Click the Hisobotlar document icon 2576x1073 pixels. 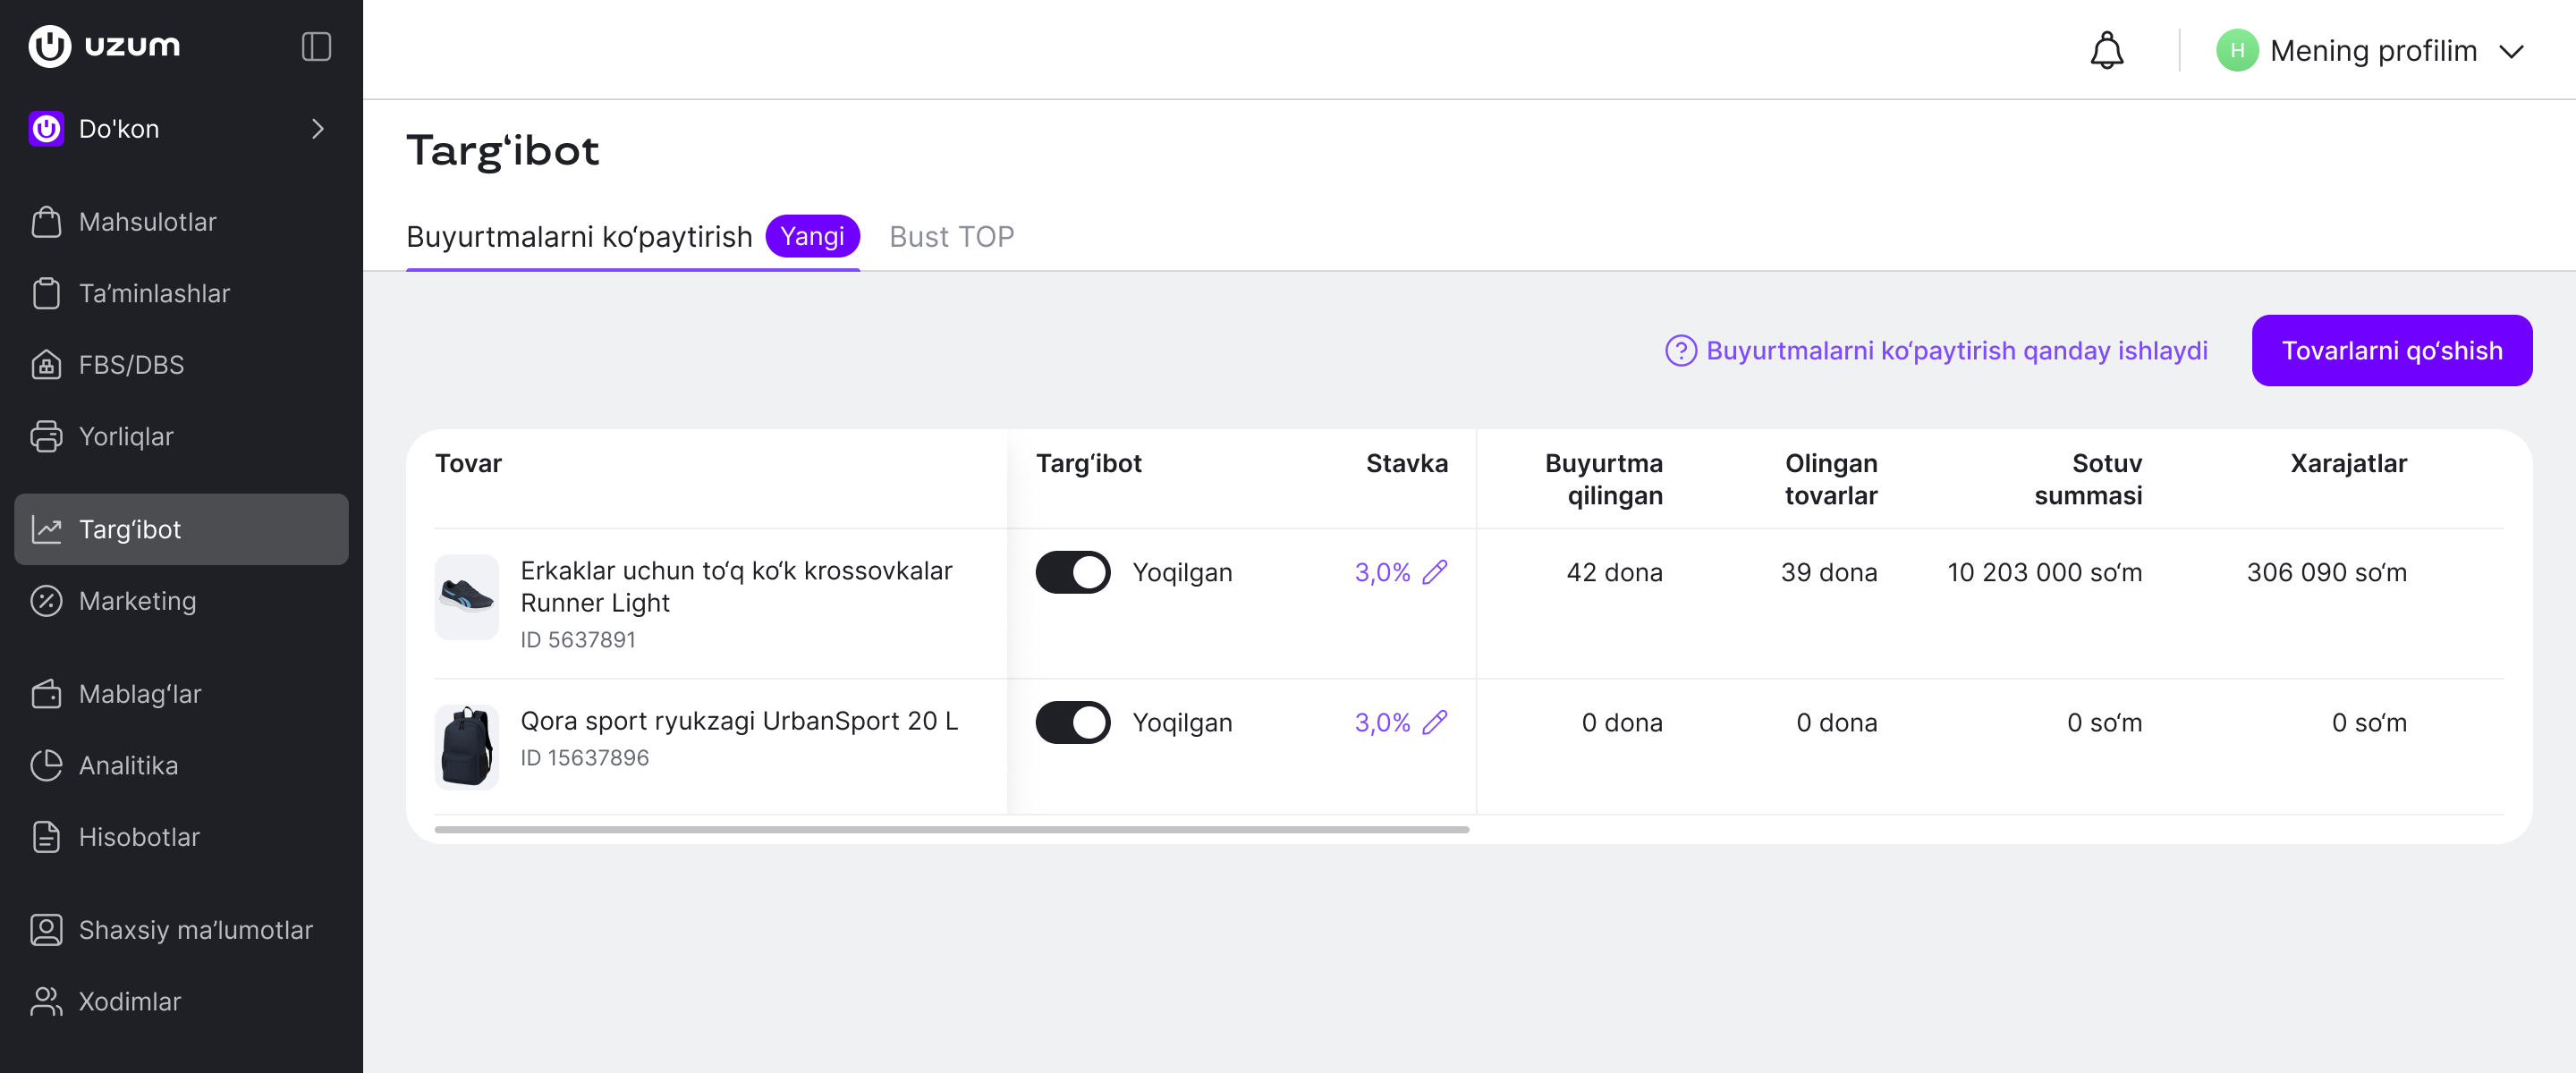coord(46,837)
